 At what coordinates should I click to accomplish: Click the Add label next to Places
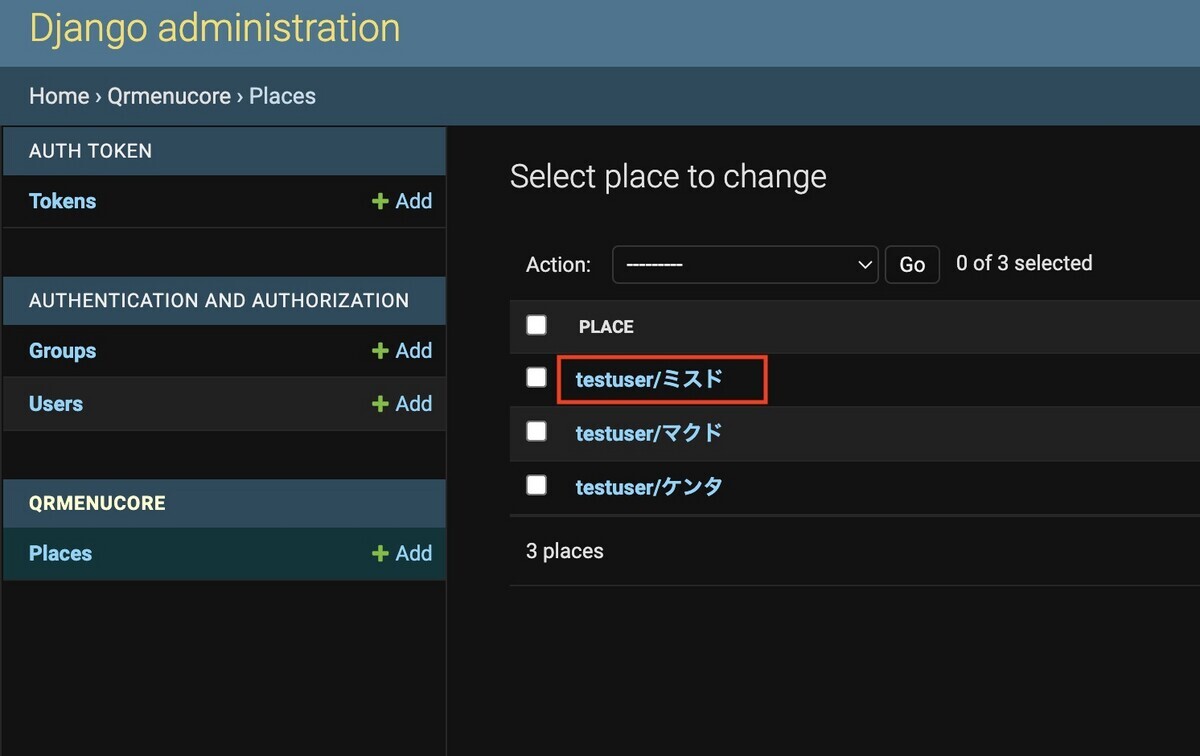[414, 554]
